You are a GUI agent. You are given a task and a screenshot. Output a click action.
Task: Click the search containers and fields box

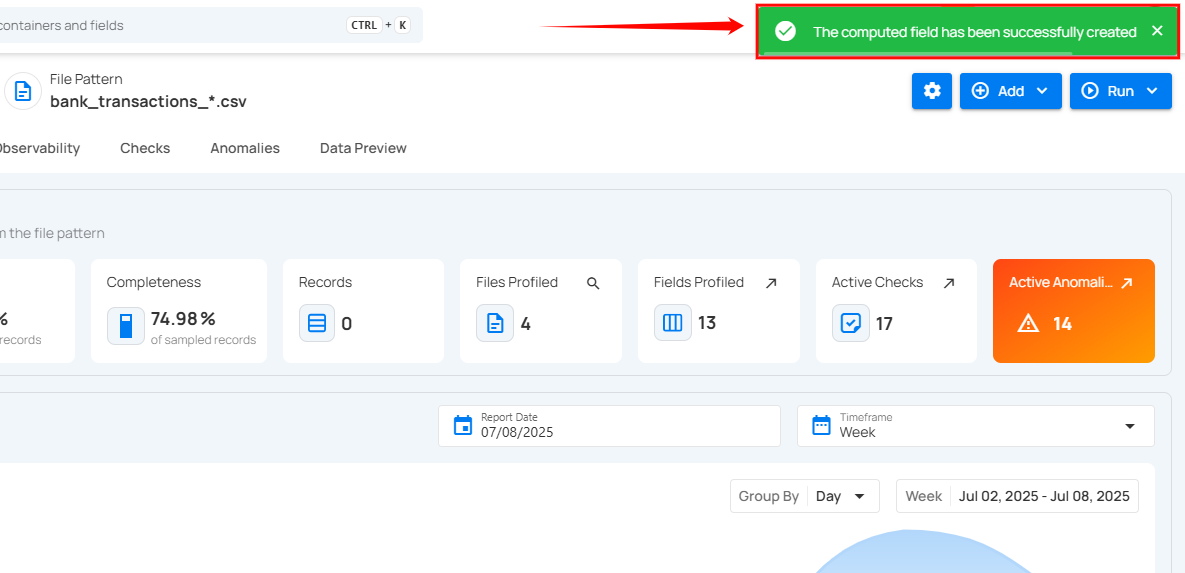point(200,25)
